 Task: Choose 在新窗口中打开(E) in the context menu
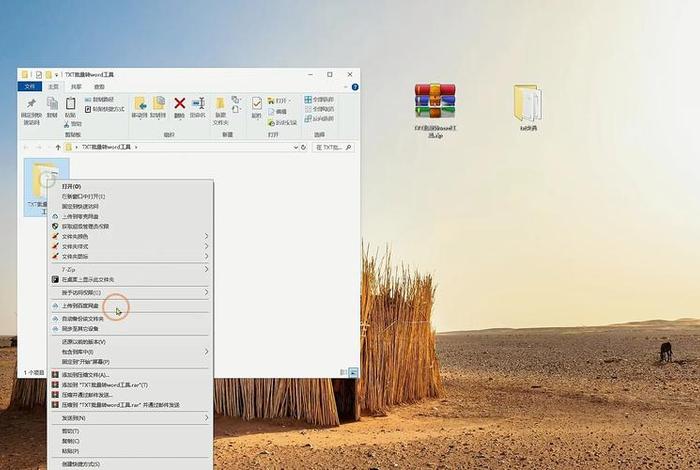point(130,196)
